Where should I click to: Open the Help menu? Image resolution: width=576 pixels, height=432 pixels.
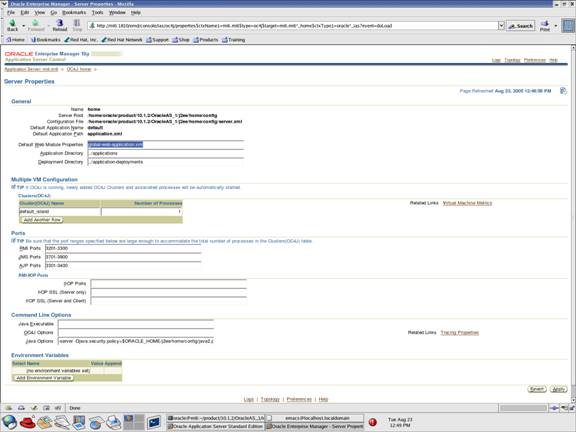tap(136, 12)
